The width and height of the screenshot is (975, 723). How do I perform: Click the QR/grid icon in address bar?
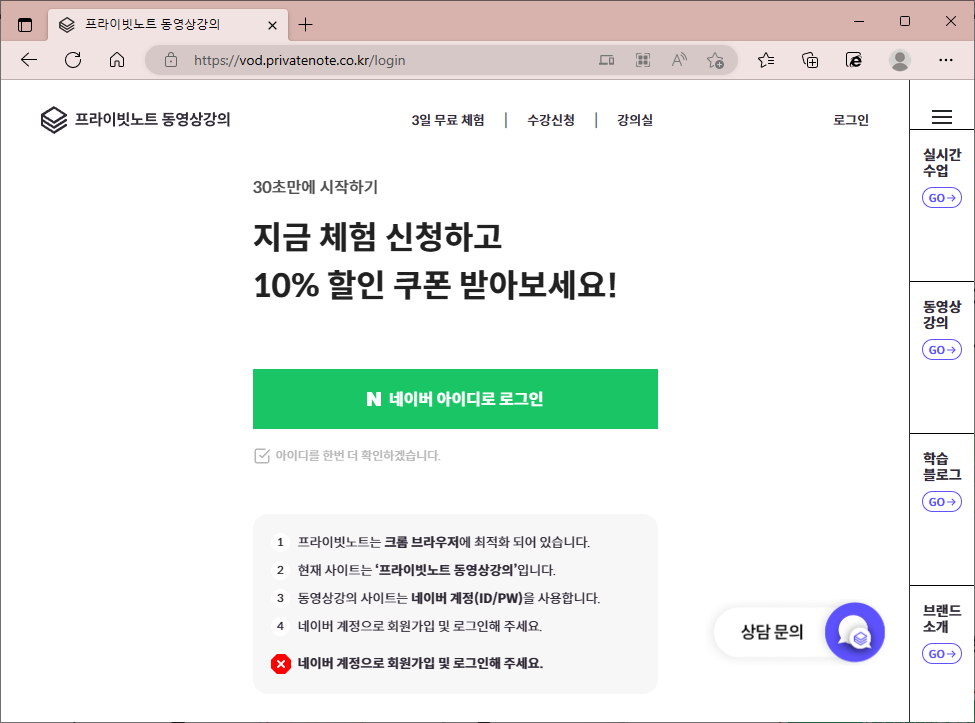pyautogui.click(x=643, y=60)
